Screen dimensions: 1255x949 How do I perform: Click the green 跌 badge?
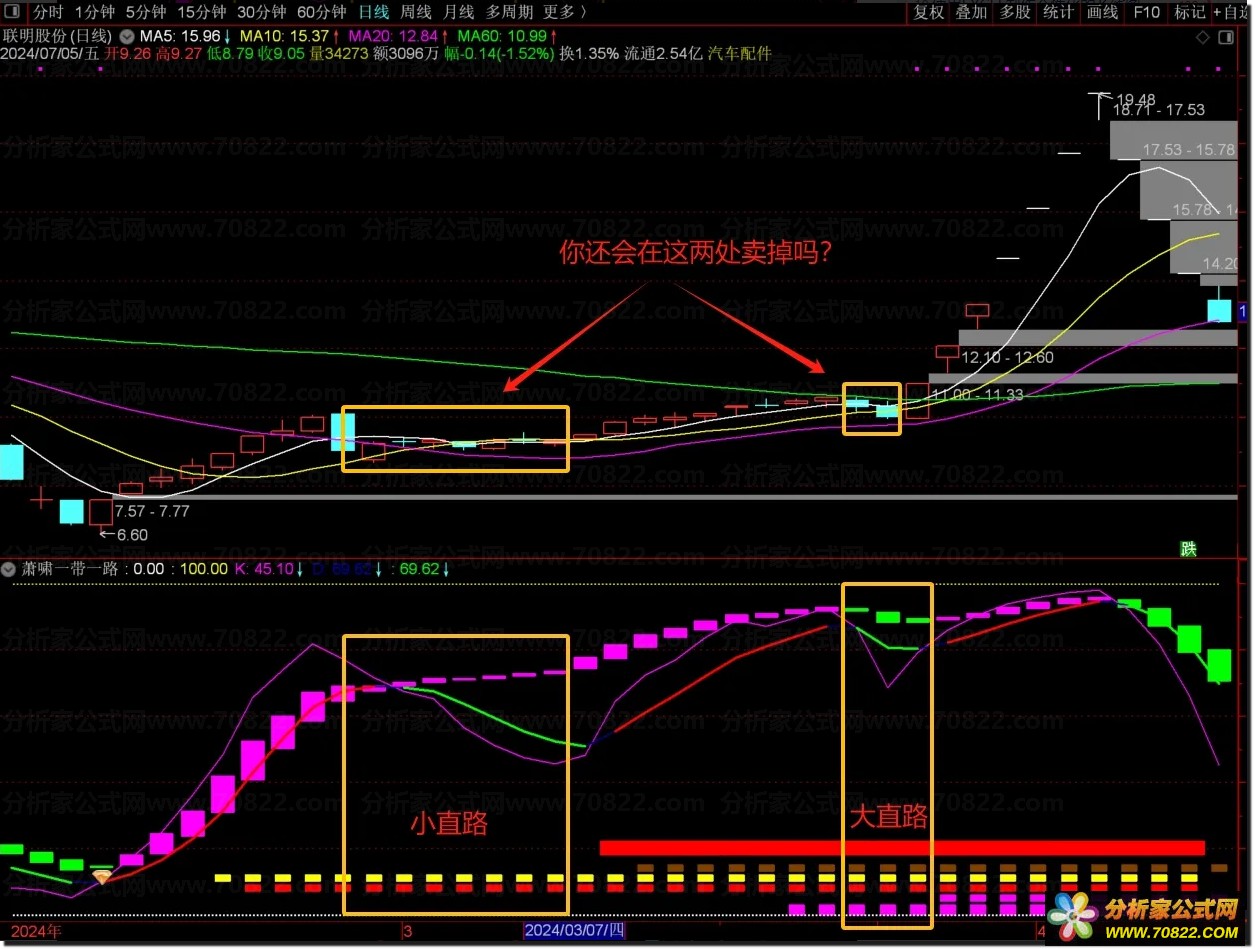tap(1188, 548)
